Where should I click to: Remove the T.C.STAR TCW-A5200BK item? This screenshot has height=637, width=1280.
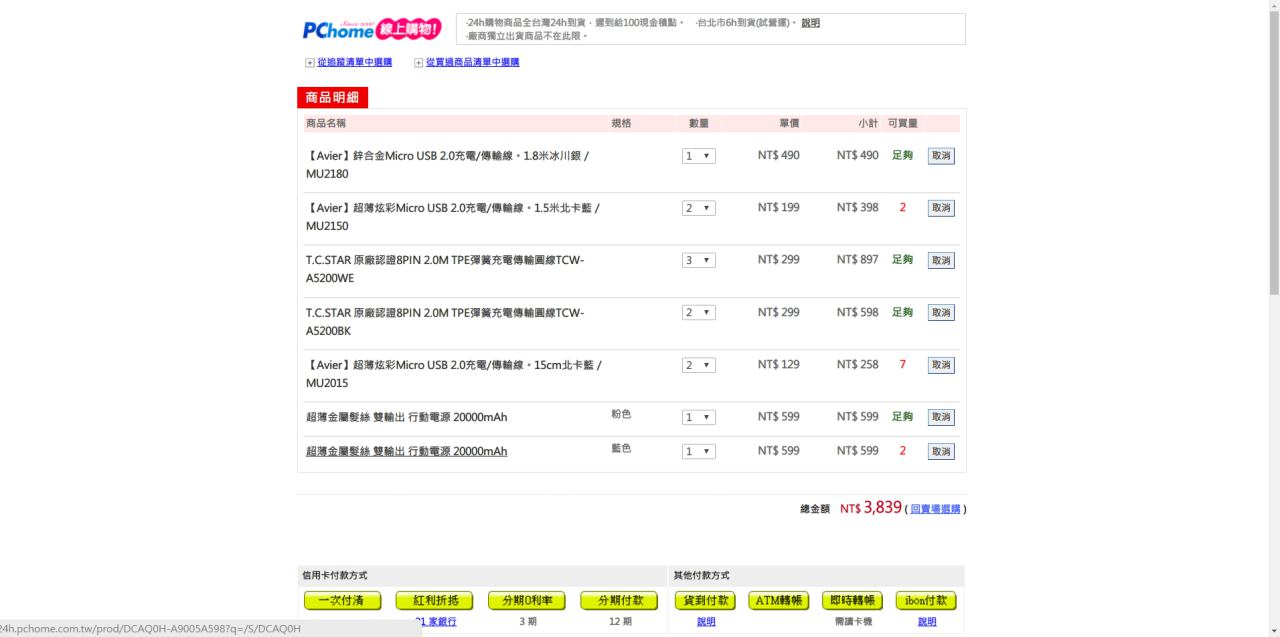point(941,312)
